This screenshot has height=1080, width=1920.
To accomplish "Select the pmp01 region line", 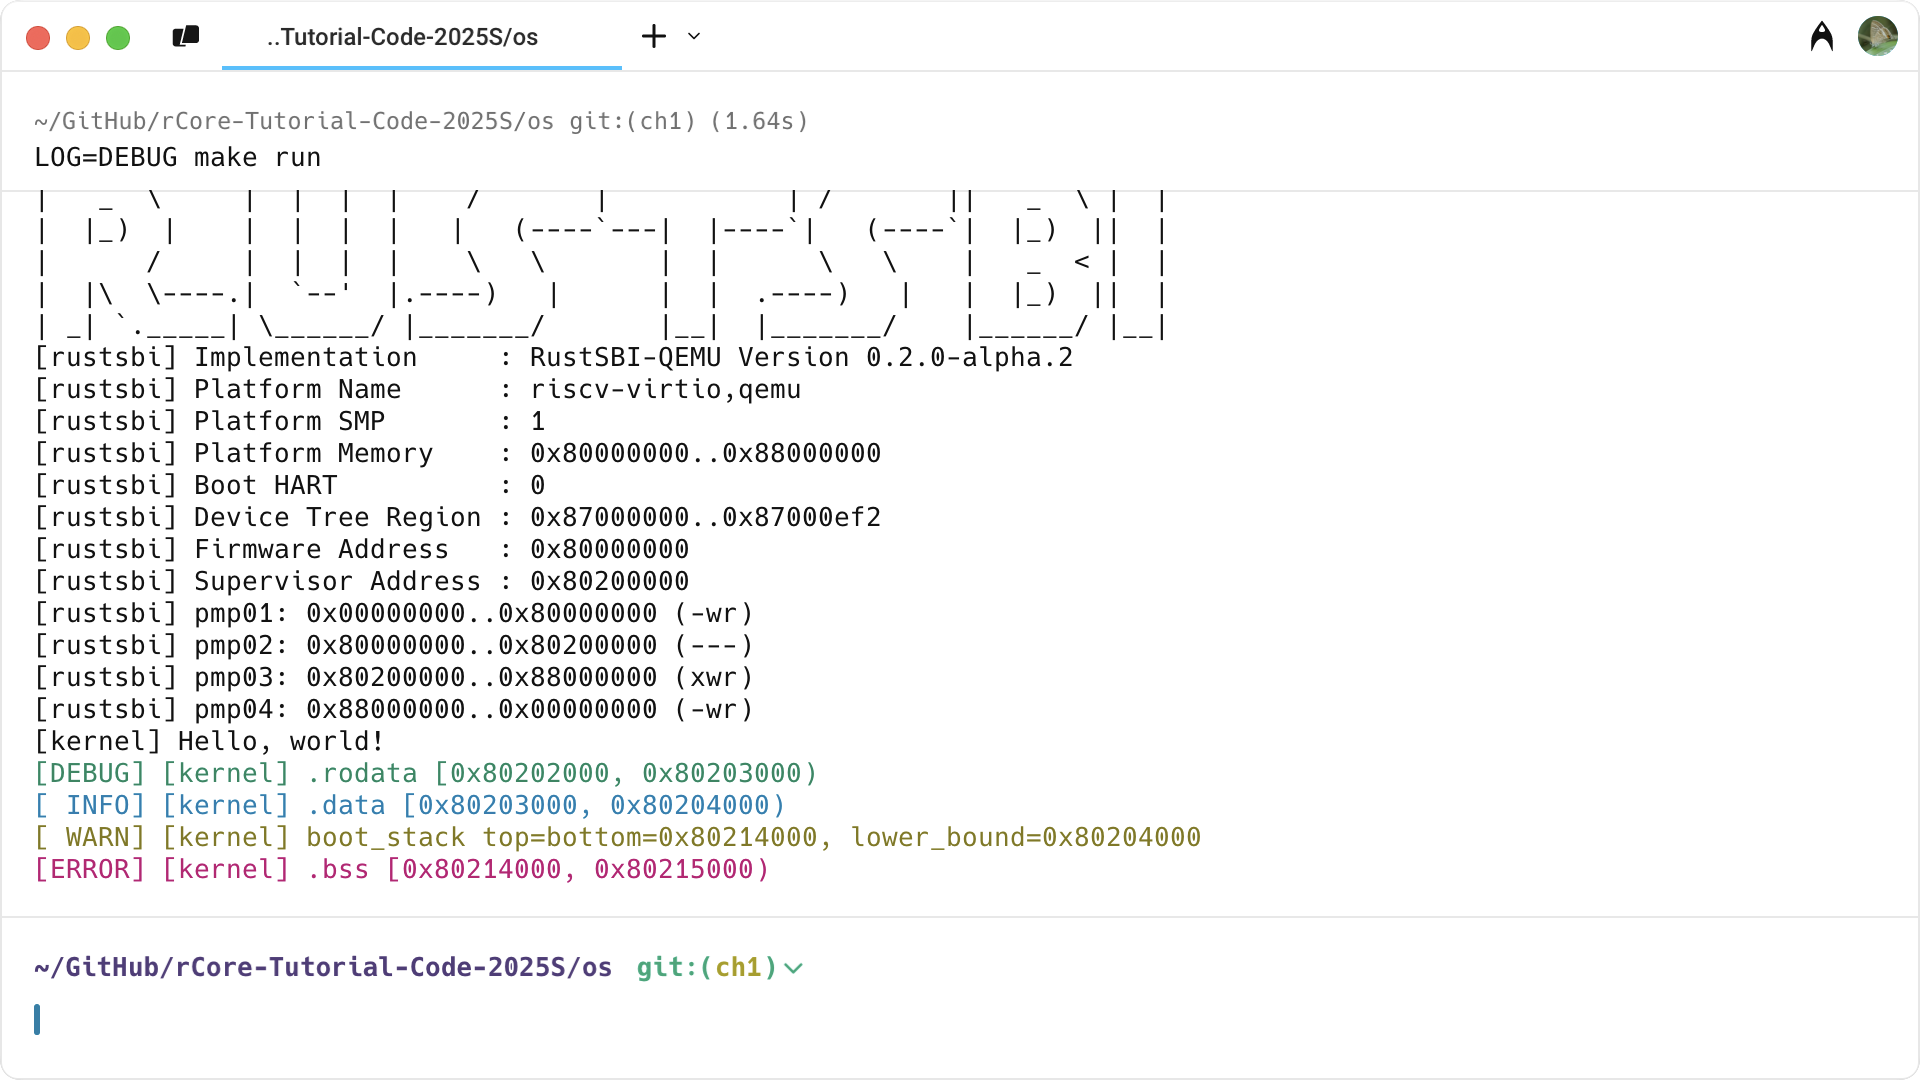I will (394, 613).
